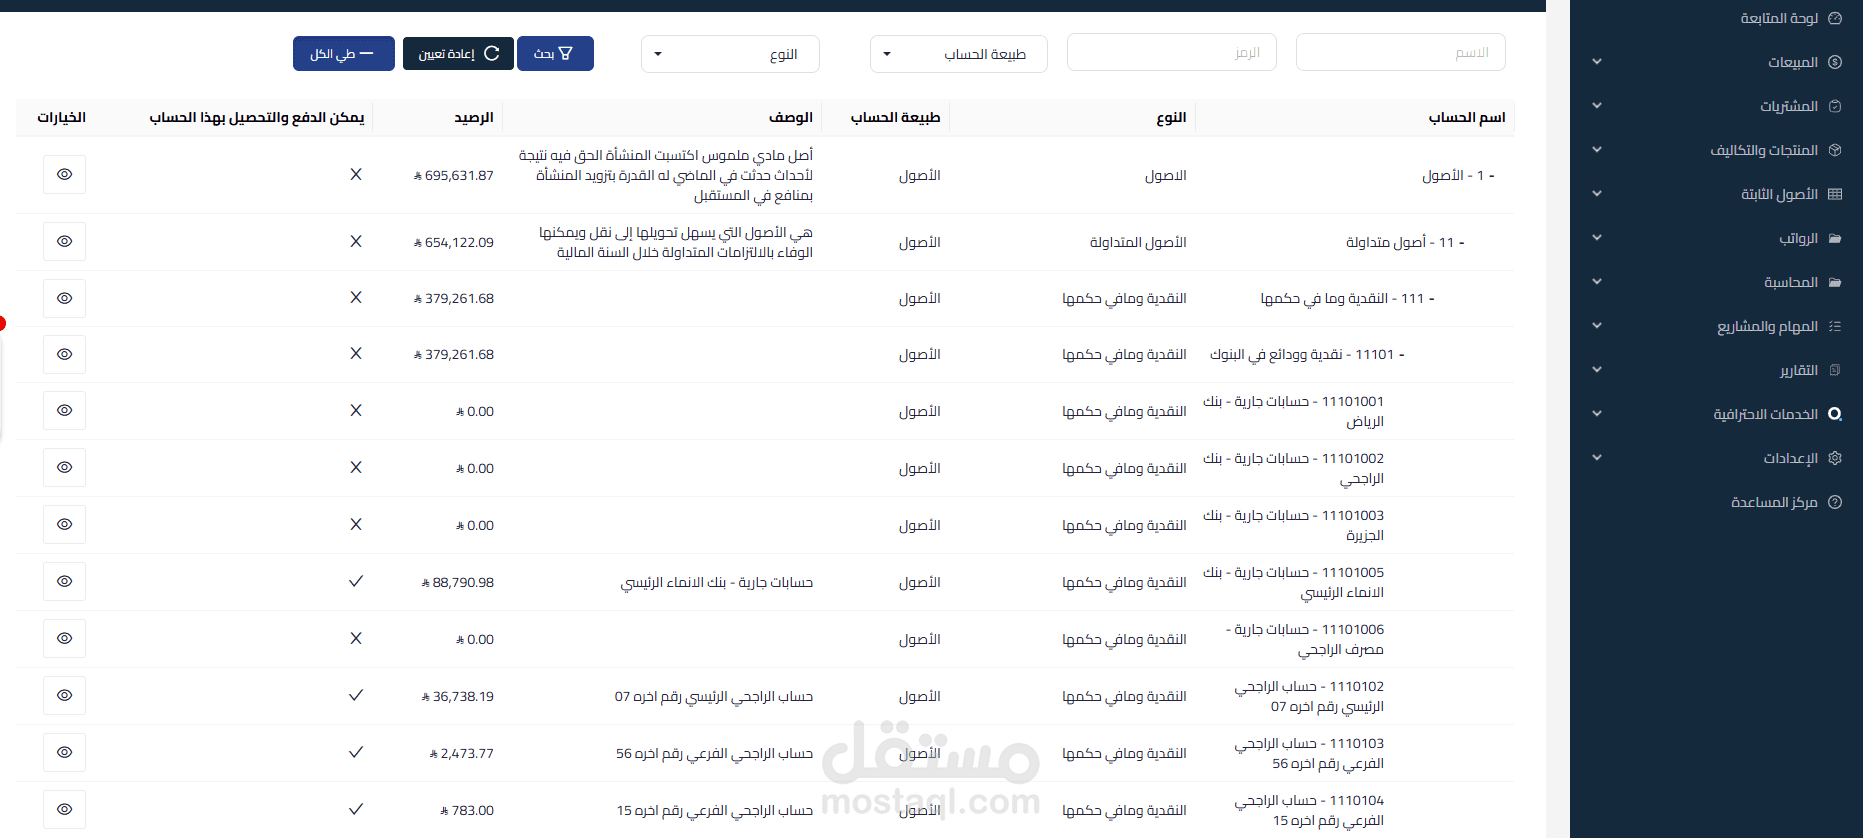
Task: Click the بحث search button
Action: 555,53
